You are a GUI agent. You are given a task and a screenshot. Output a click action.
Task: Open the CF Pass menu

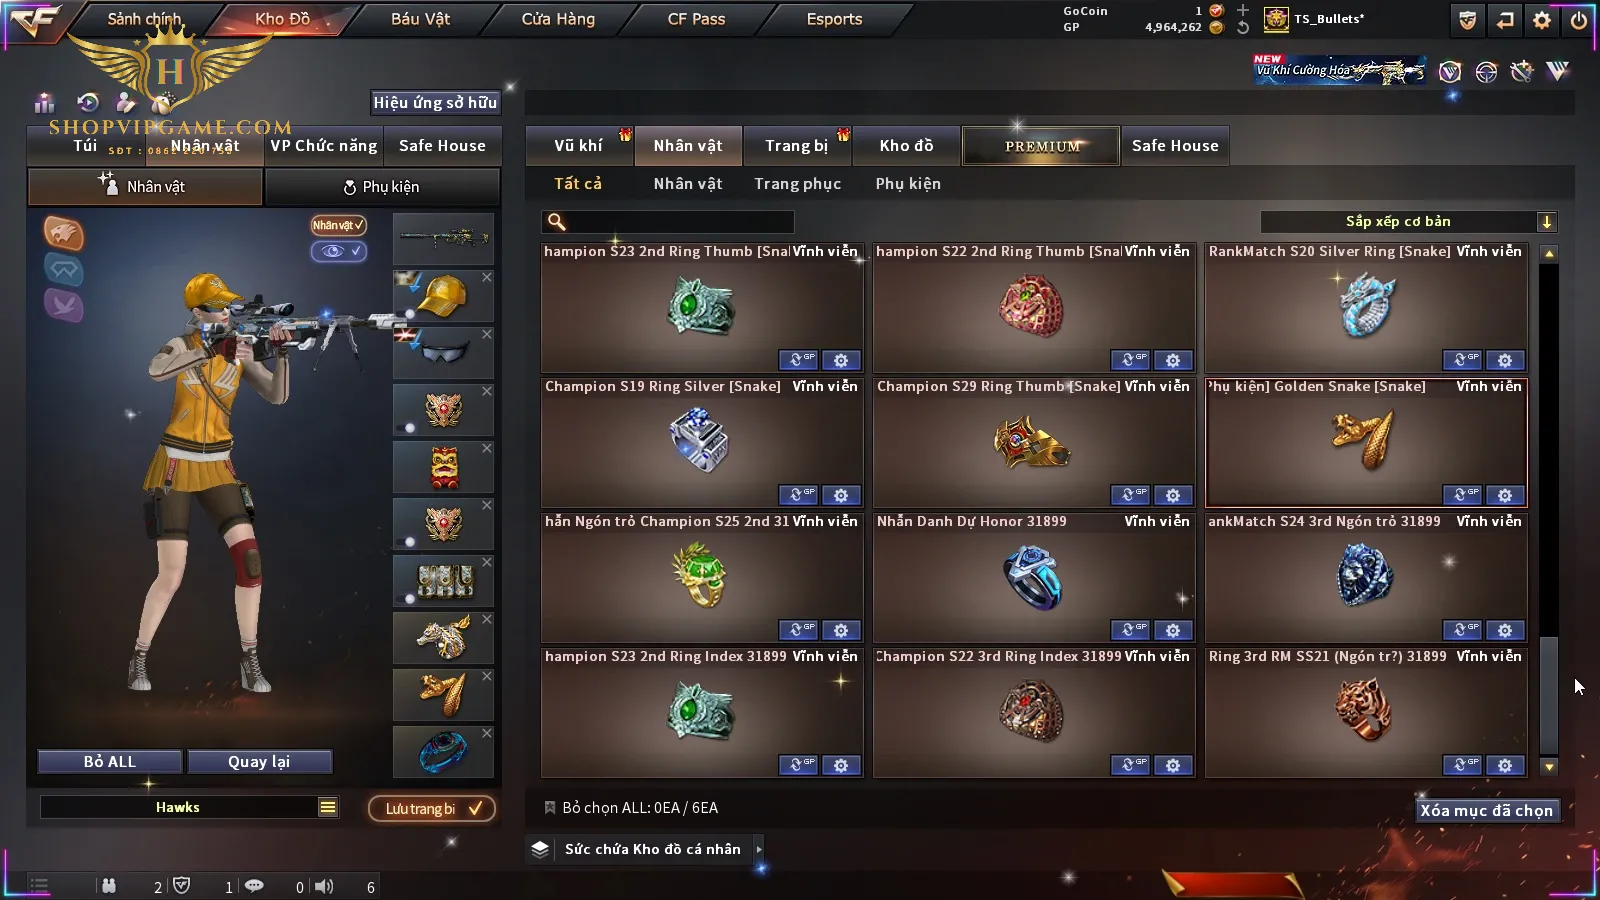(x=696, y=19)
